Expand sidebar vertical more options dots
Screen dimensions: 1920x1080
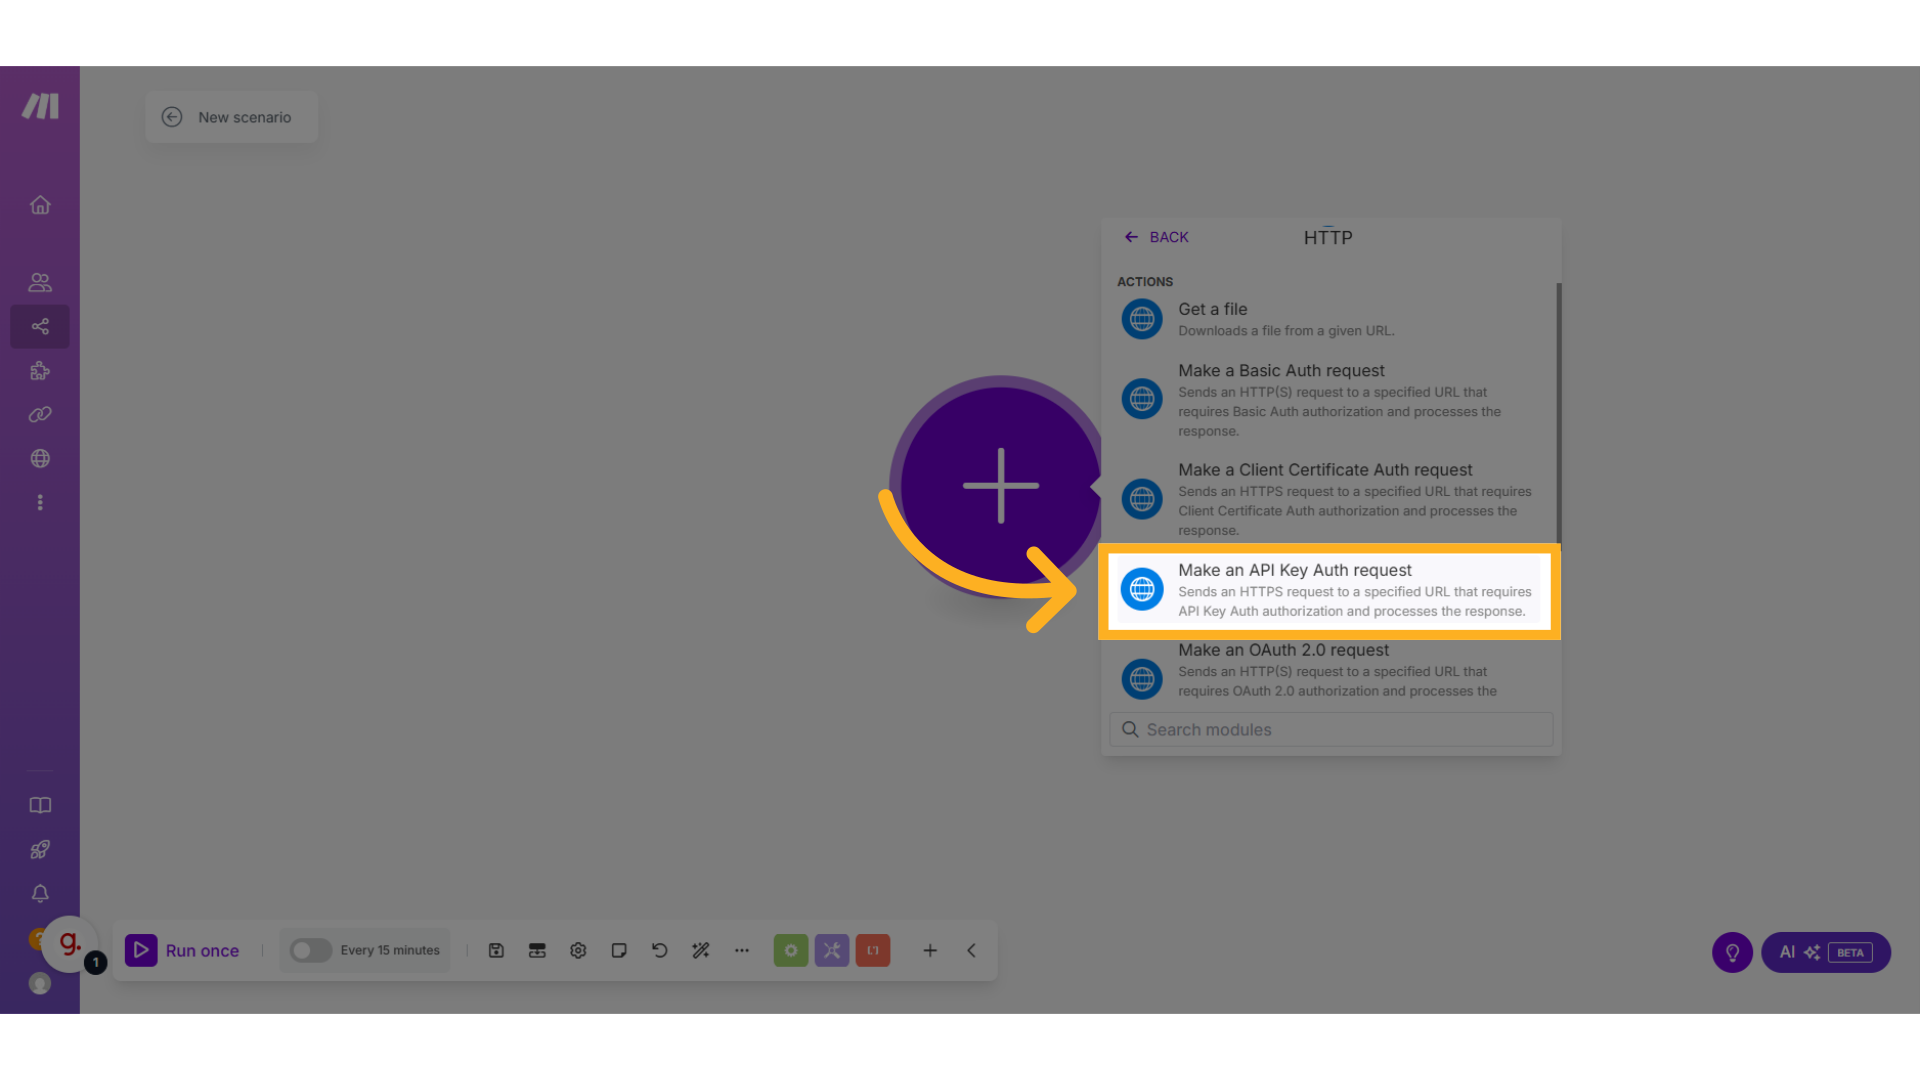click(x=40, y=503)
